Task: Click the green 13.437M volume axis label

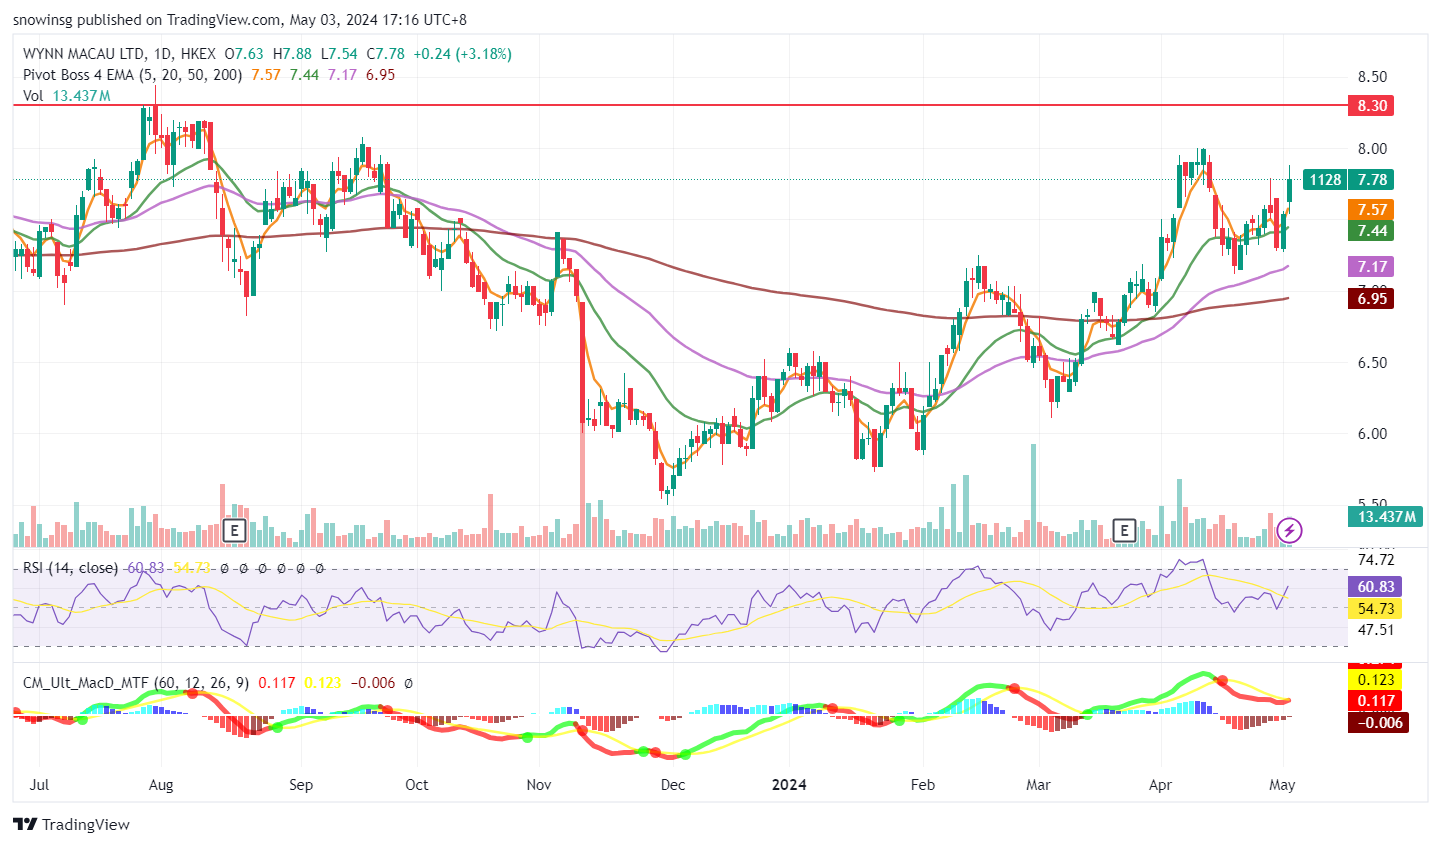Action: [1386, 516]
